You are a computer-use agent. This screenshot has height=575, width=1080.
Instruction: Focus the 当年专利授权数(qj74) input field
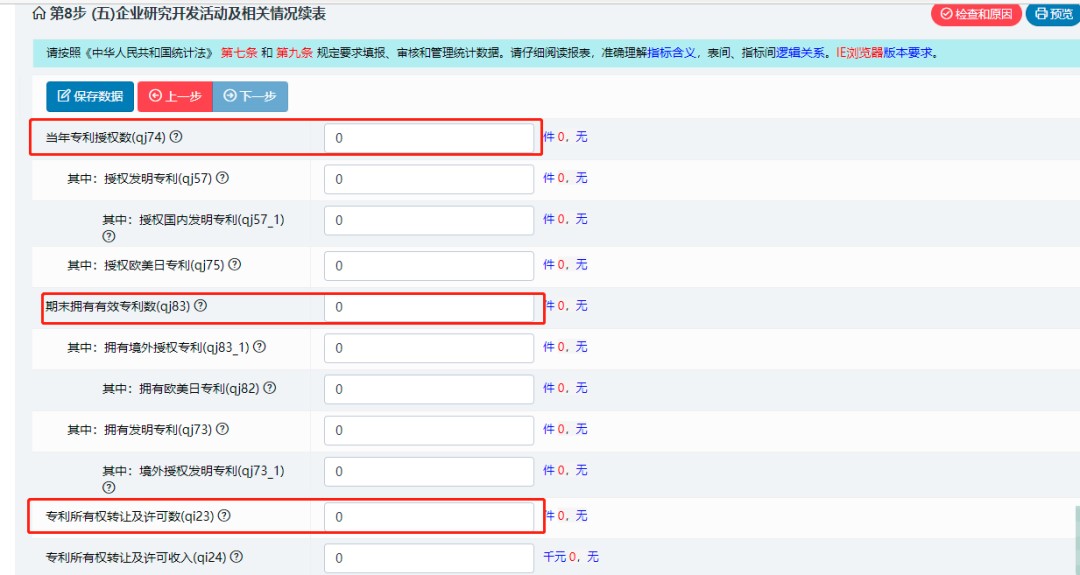[429, 138]
